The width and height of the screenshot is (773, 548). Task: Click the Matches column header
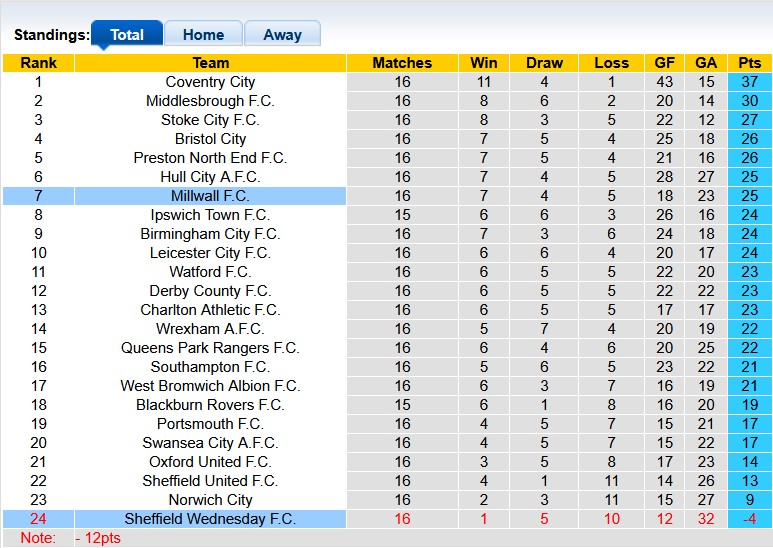pyautogui.click(x=402, y=63)
